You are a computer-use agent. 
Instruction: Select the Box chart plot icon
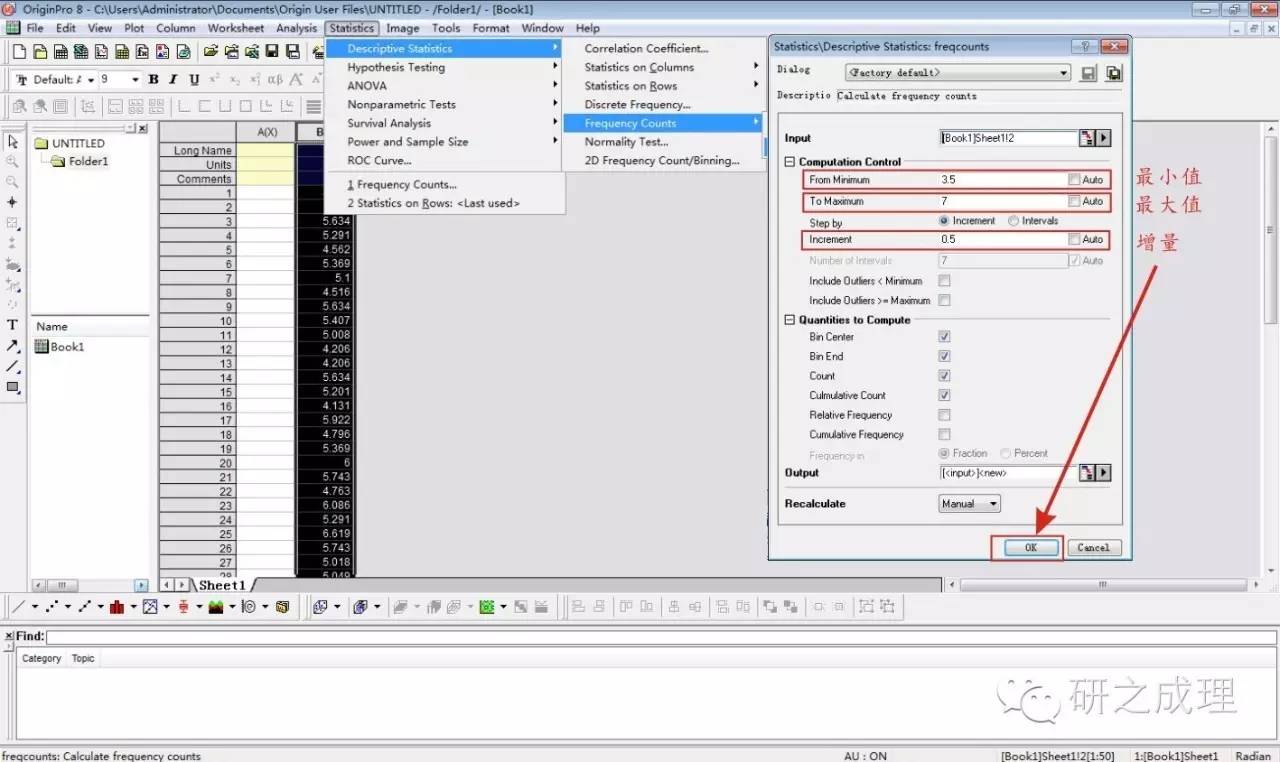point(183,607)
